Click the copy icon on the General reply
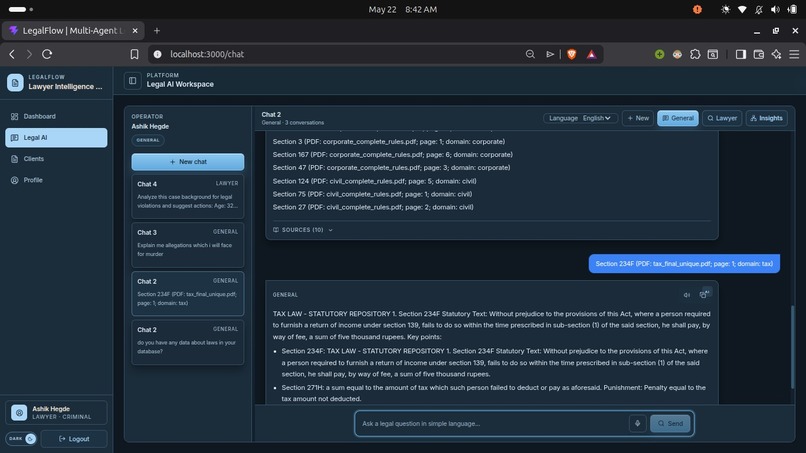The width and height of the screenshot is (806, 453). (x=703, y=295)
